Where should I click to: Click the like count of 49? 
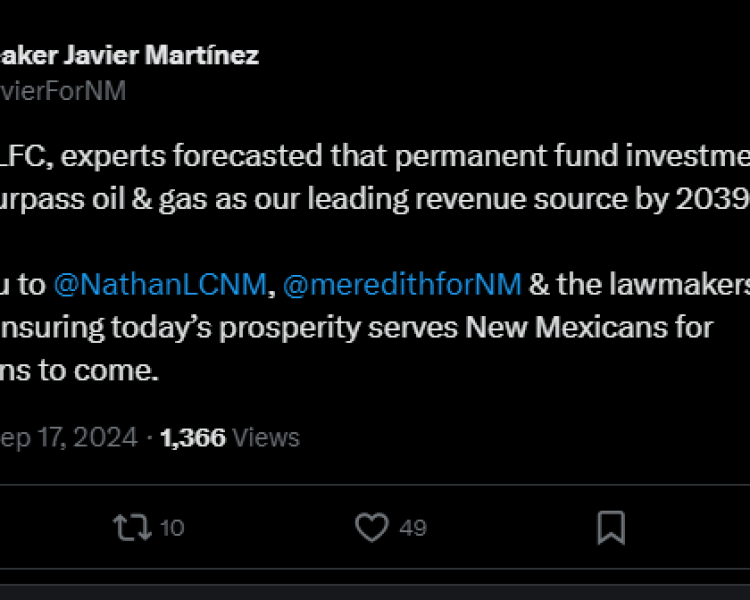[x=413, y=528]
